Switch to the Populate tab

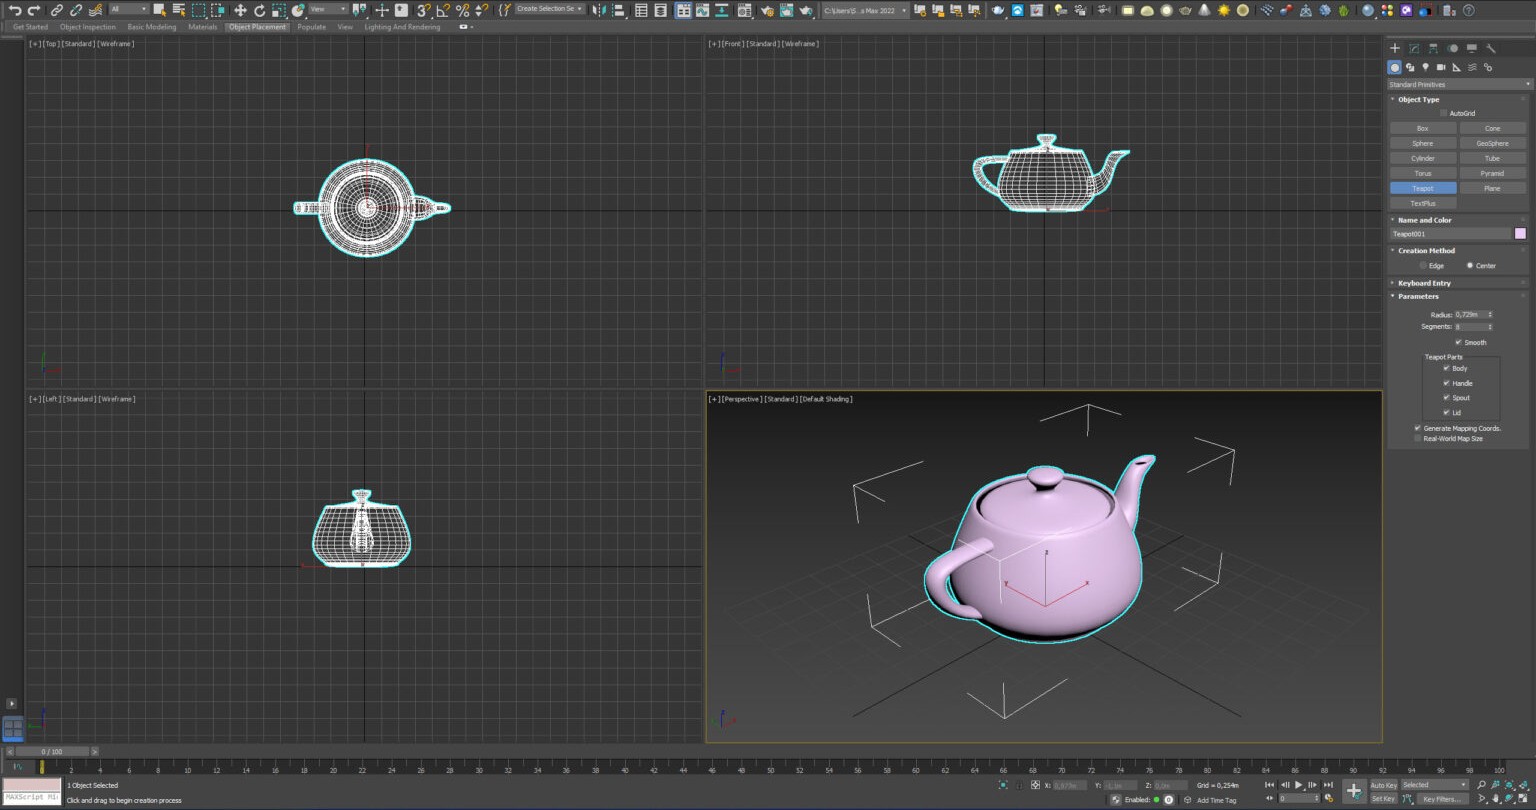(312, 27)
